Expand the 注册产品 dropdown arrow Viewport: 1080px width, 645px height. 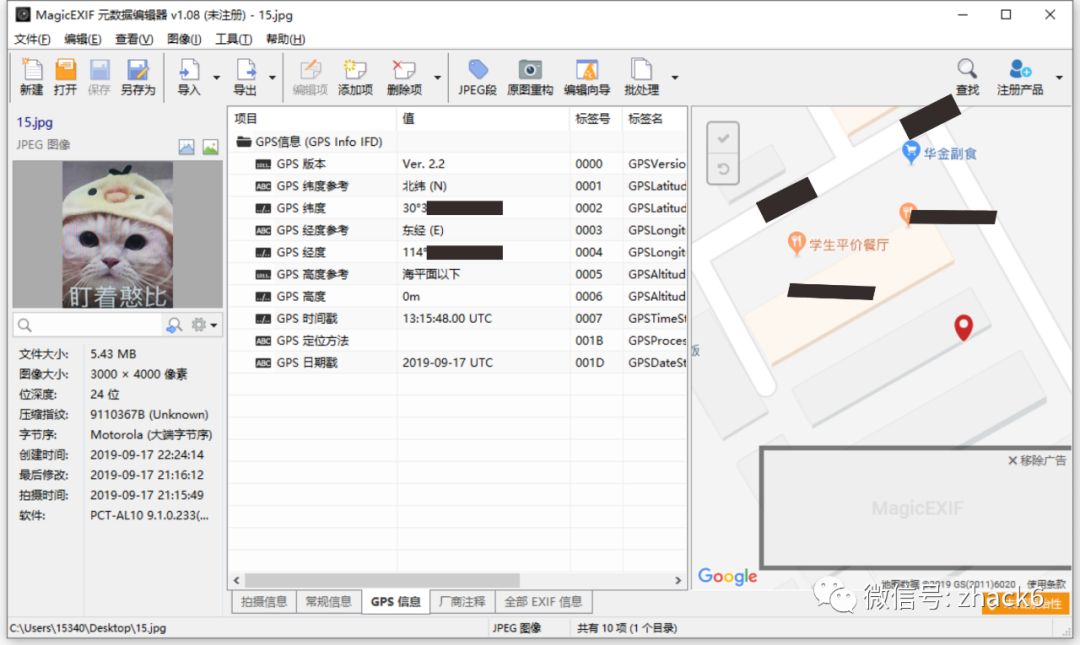[1059, 78]
